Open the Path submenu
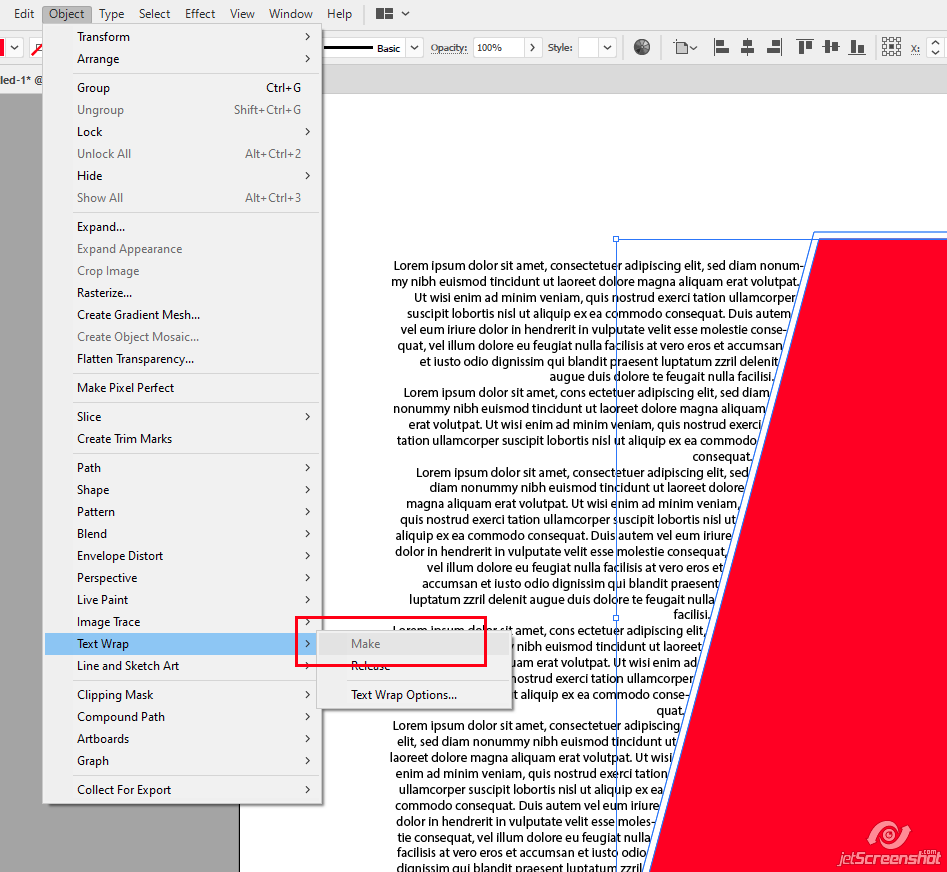Image resolution: width=947 pixels, height=872 pixels. tap(182, 468)
